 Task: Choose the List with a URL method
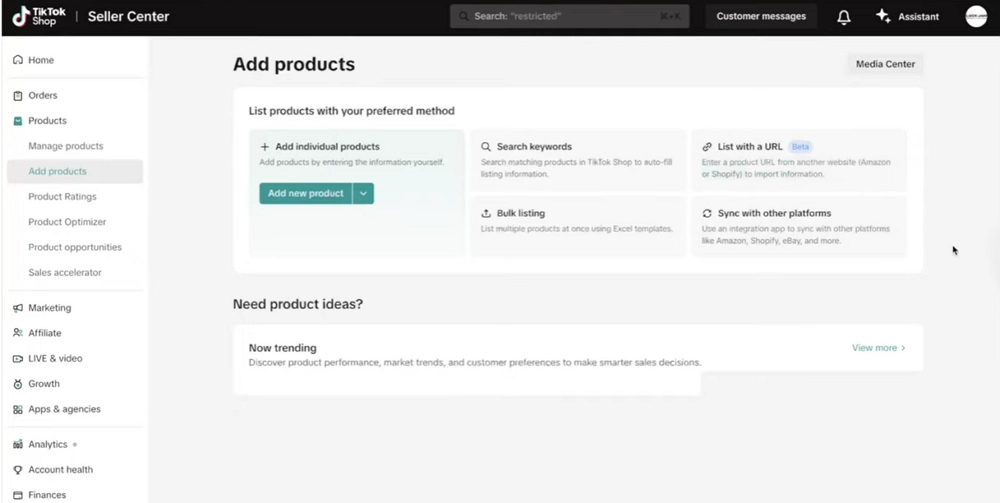(x=799, y=161)
